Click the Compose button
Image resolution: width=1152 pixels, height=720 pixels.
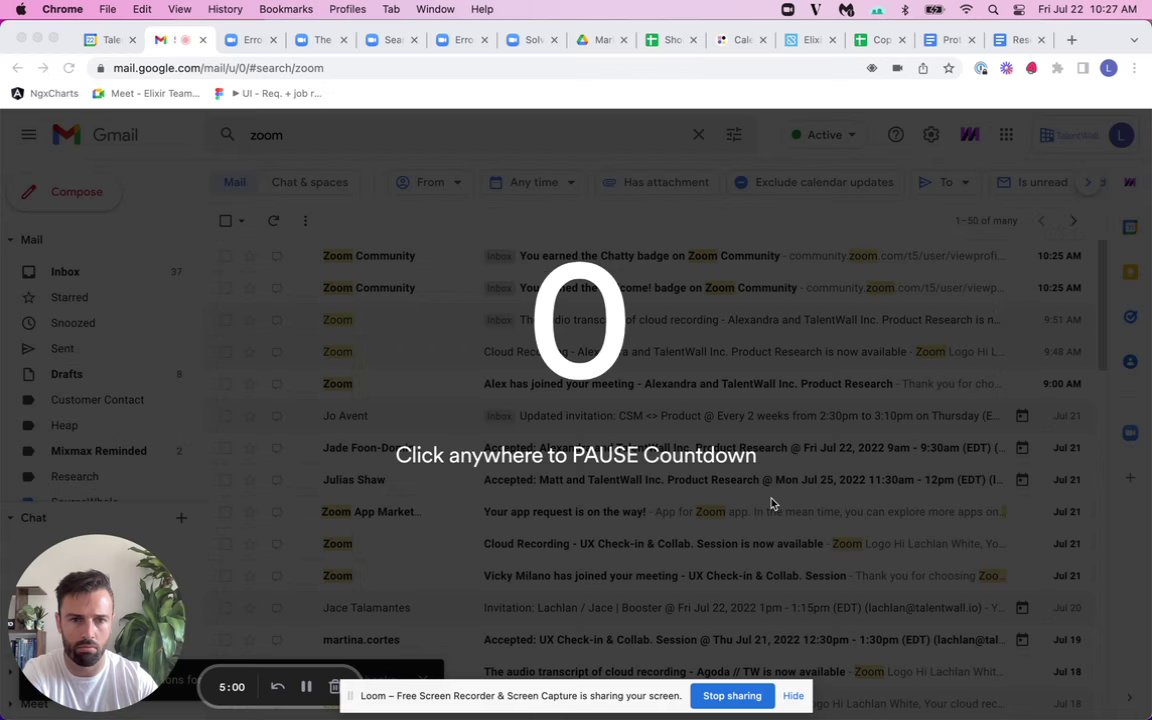(64, 192)
